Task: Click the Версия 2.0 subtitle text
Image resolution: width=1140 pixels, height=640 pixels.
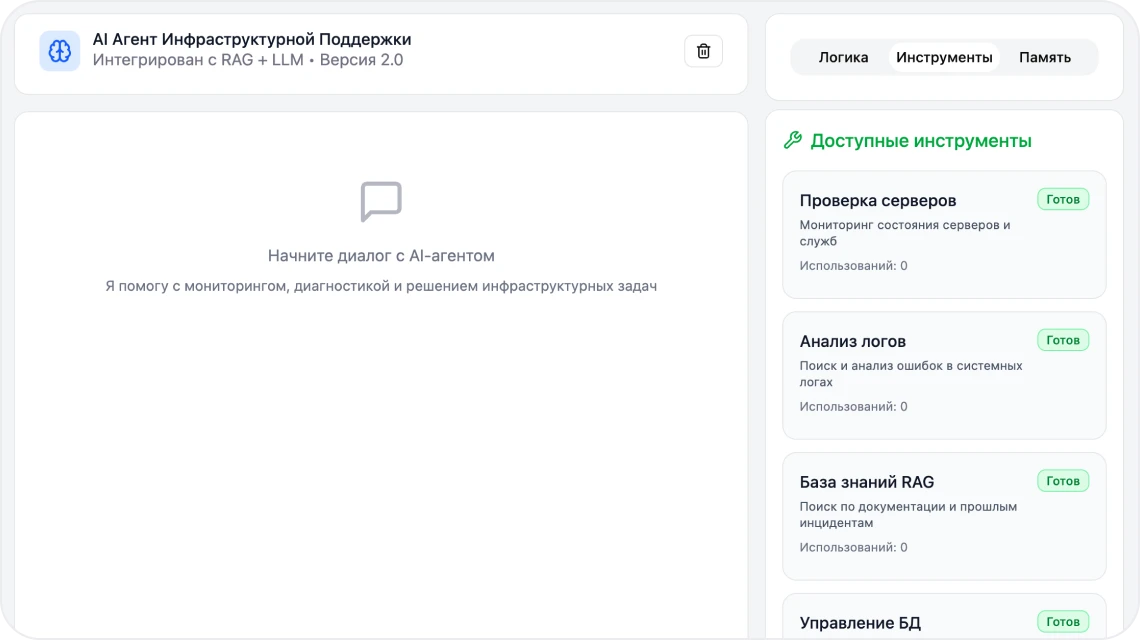Action: coord(361,61)
